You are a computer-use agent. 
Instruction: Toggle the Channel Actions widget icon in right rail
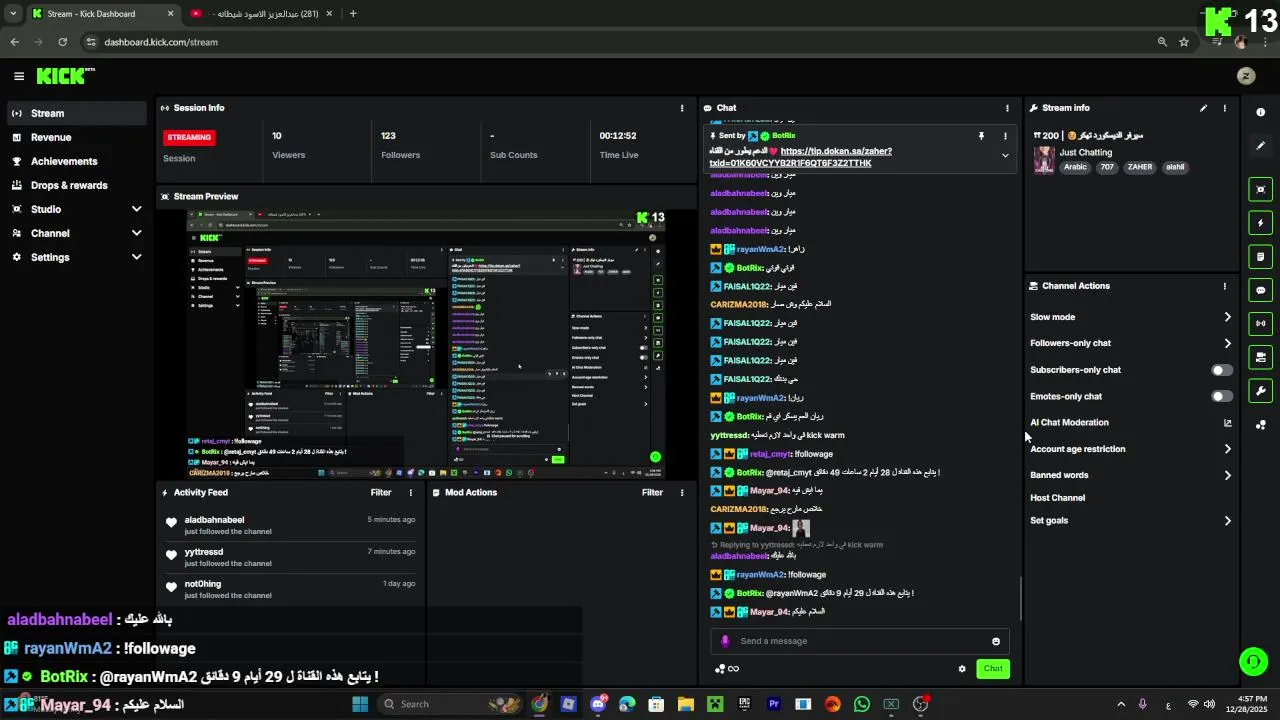click(1261, 357)
